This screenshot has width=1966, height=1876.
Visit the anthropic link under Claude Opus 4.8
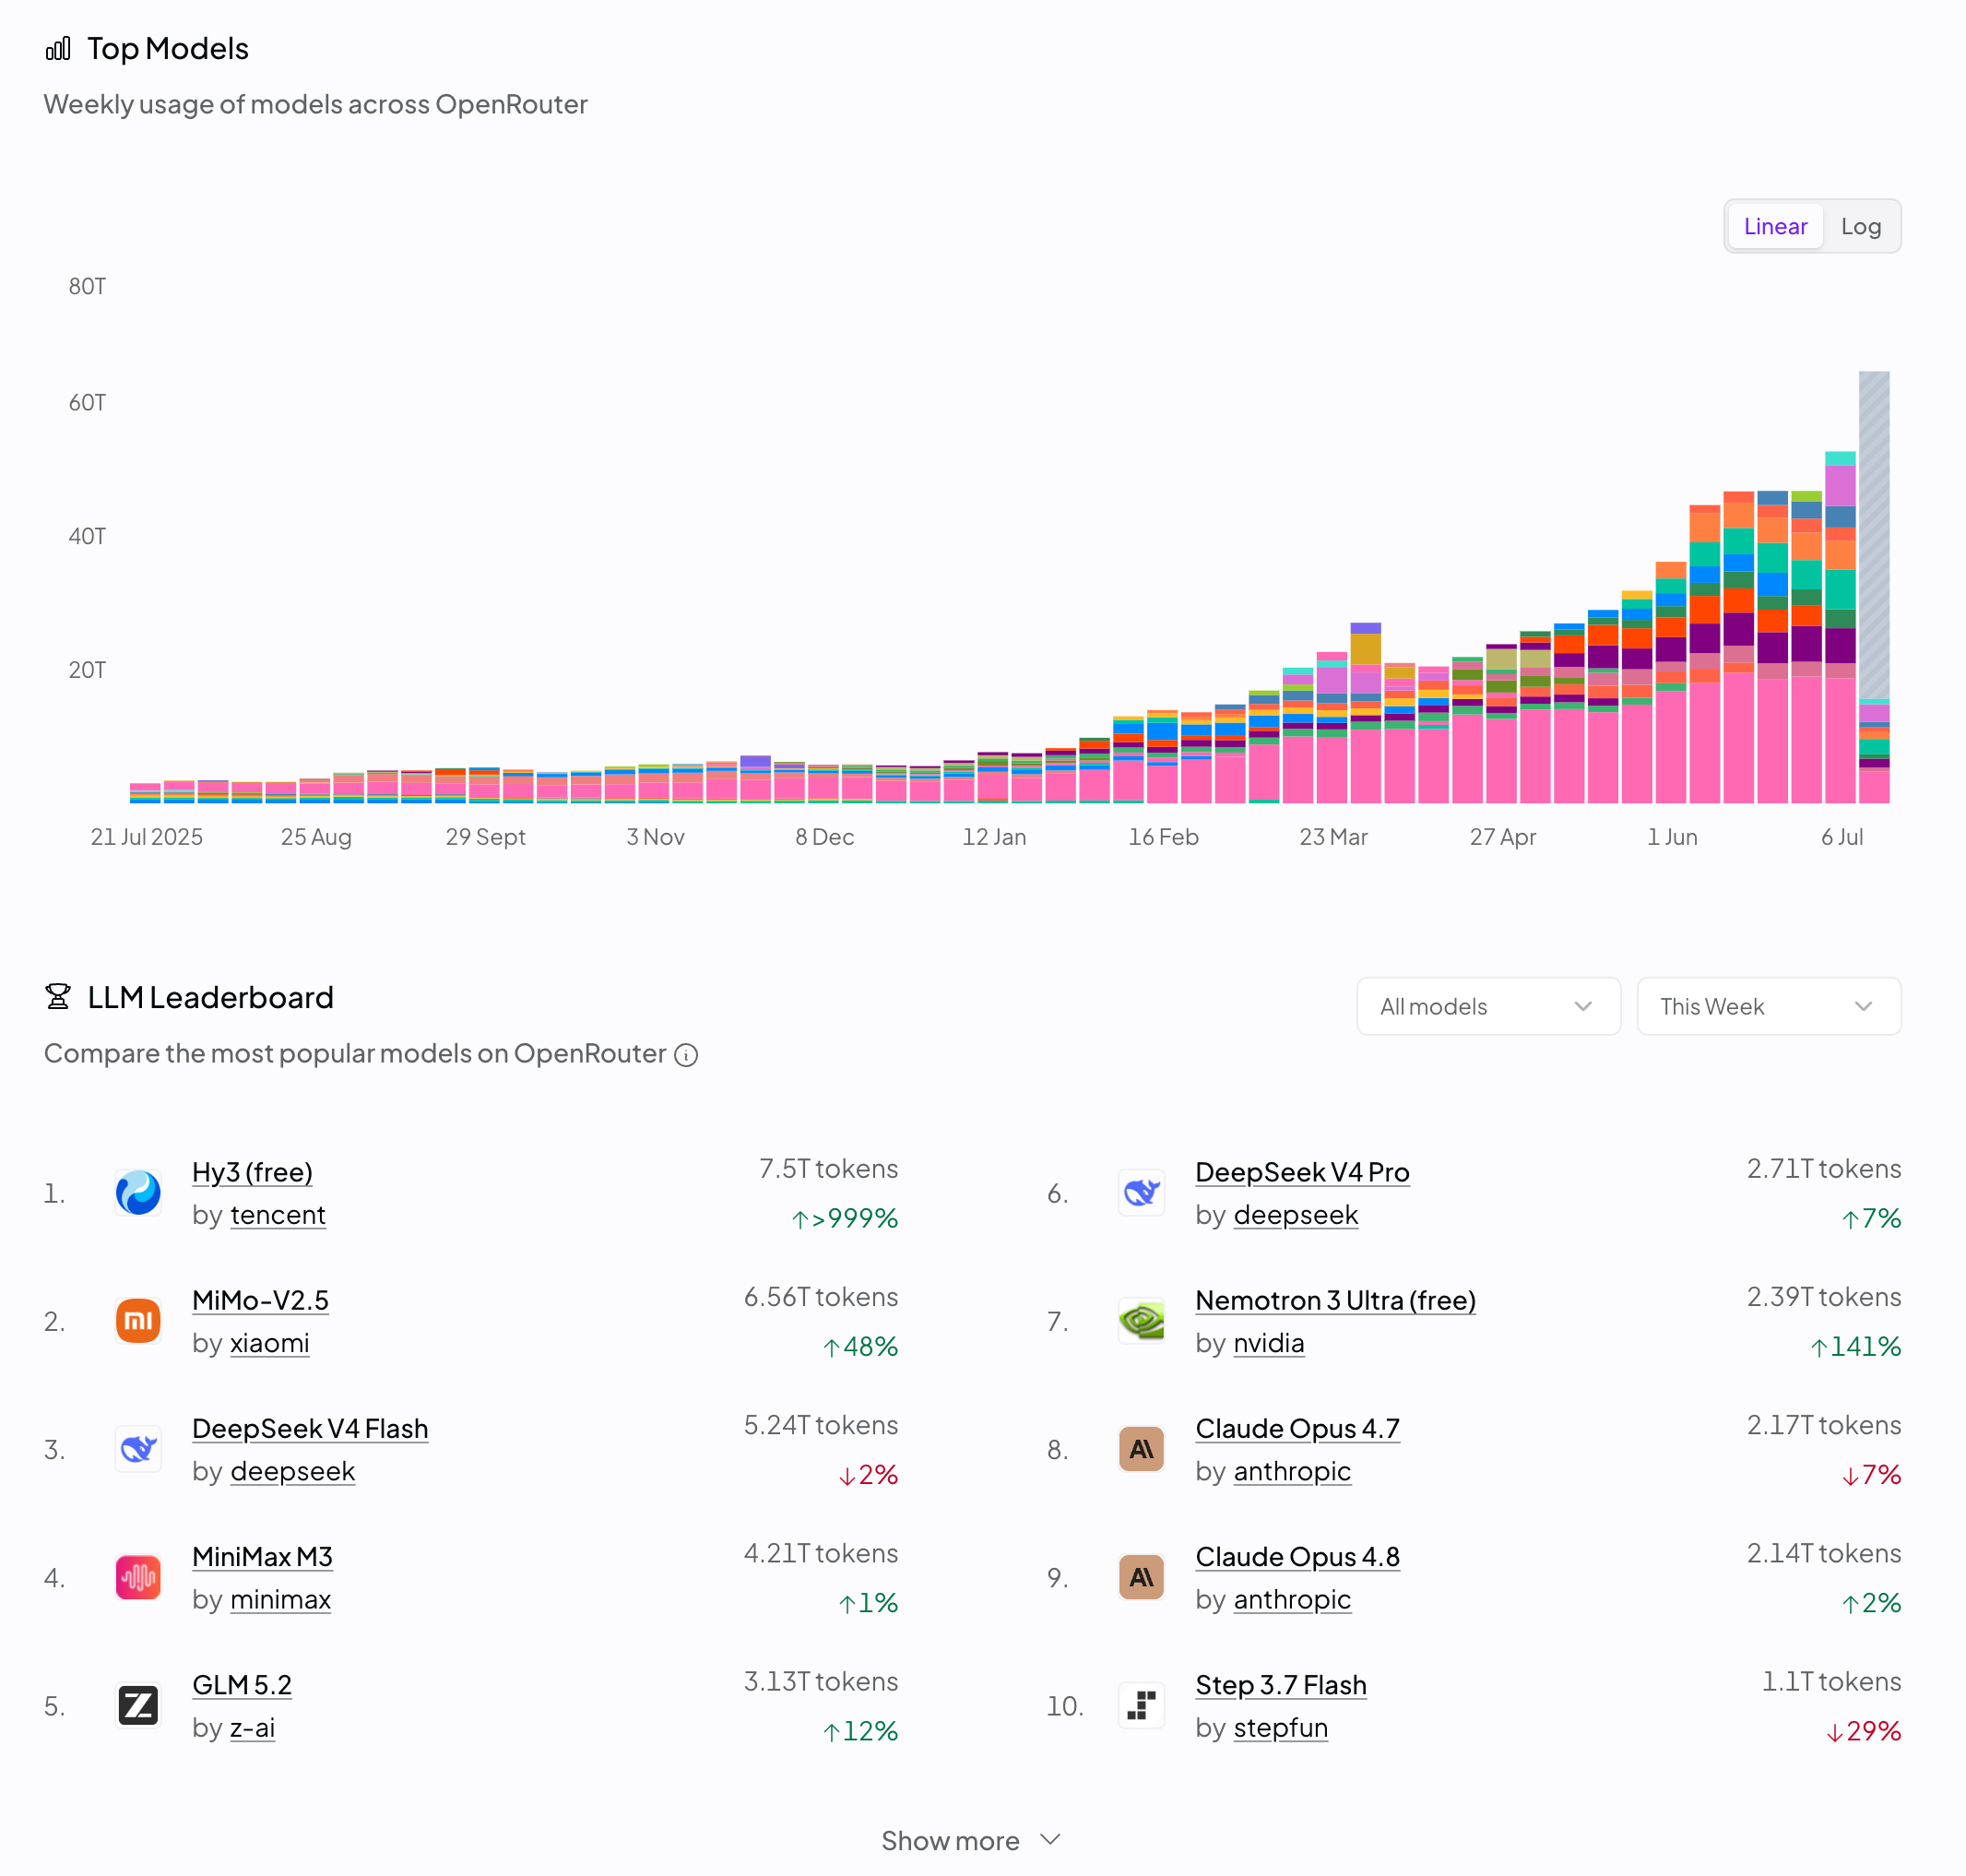tap(1292, 1599)
